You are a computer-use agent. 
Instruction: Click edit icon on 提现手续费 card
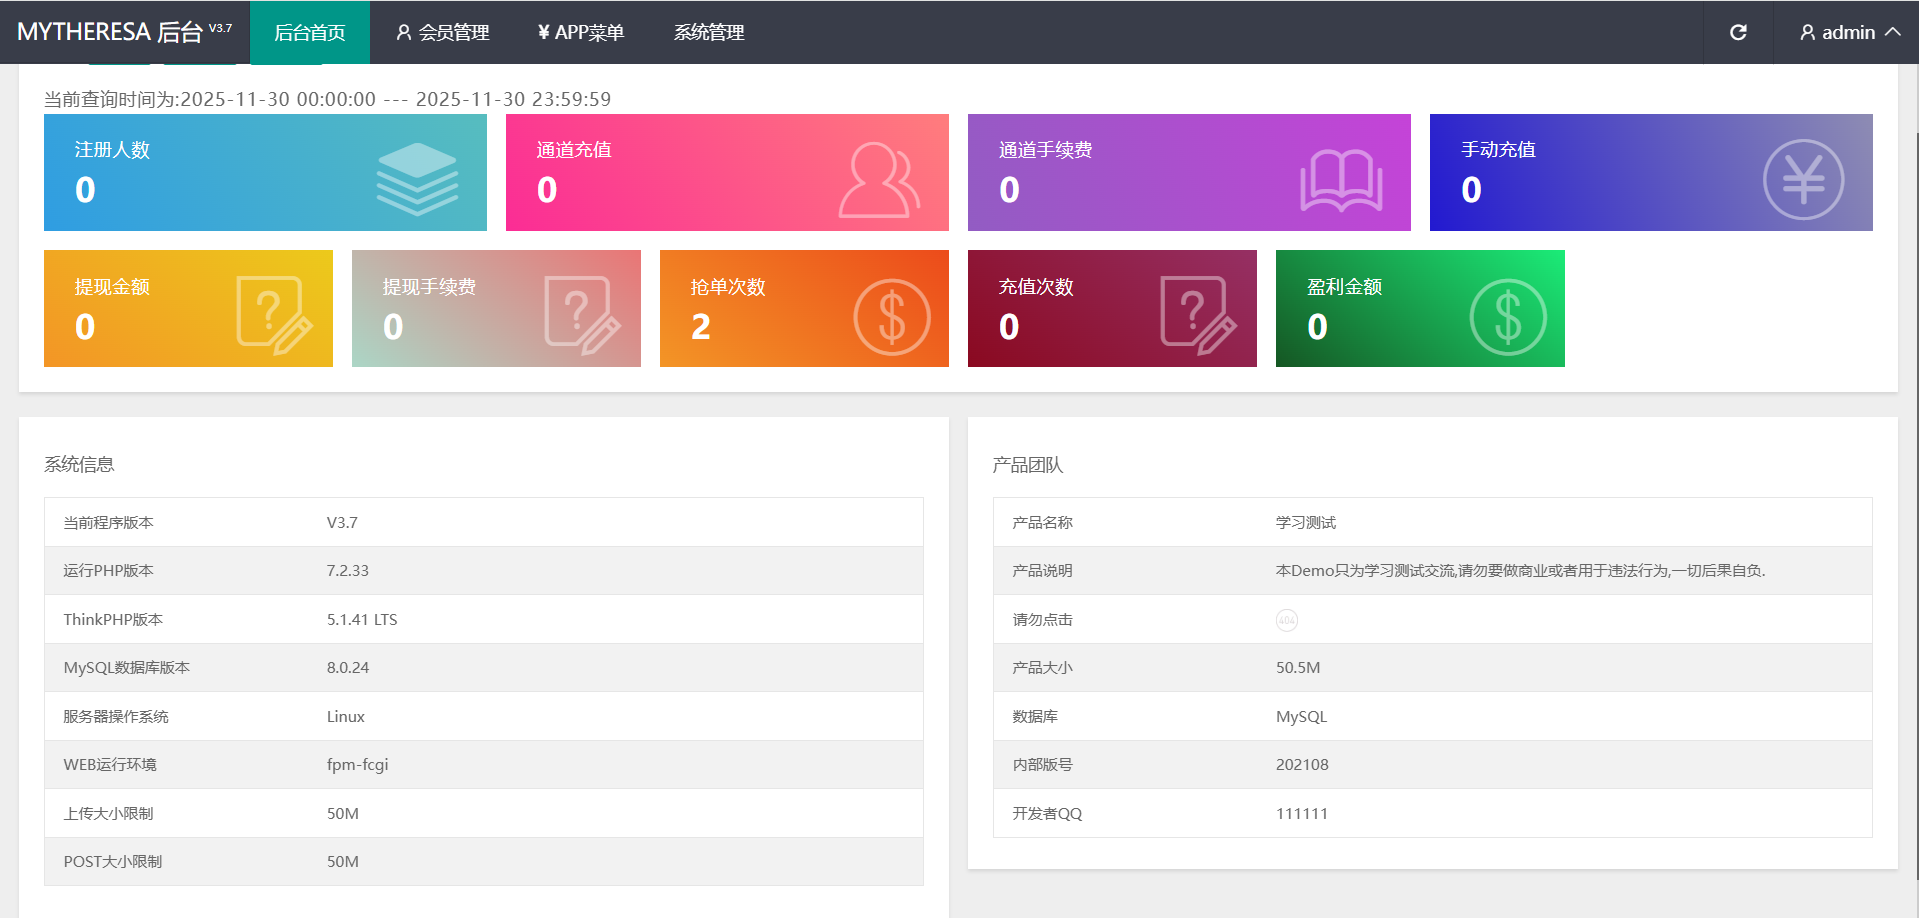click(x=581, y=315)
